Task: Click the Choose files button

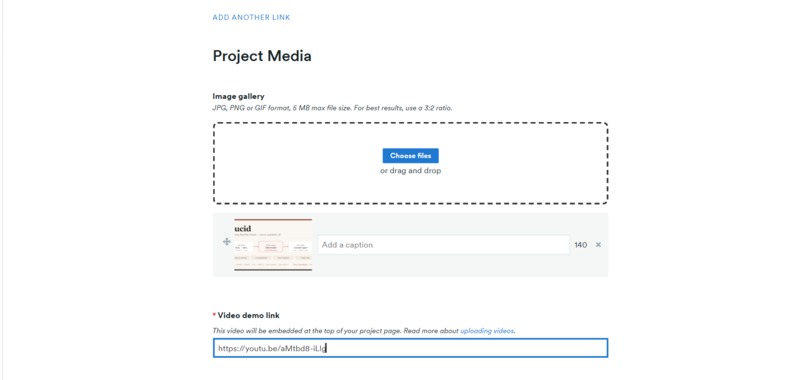Action: click(410, 156)
